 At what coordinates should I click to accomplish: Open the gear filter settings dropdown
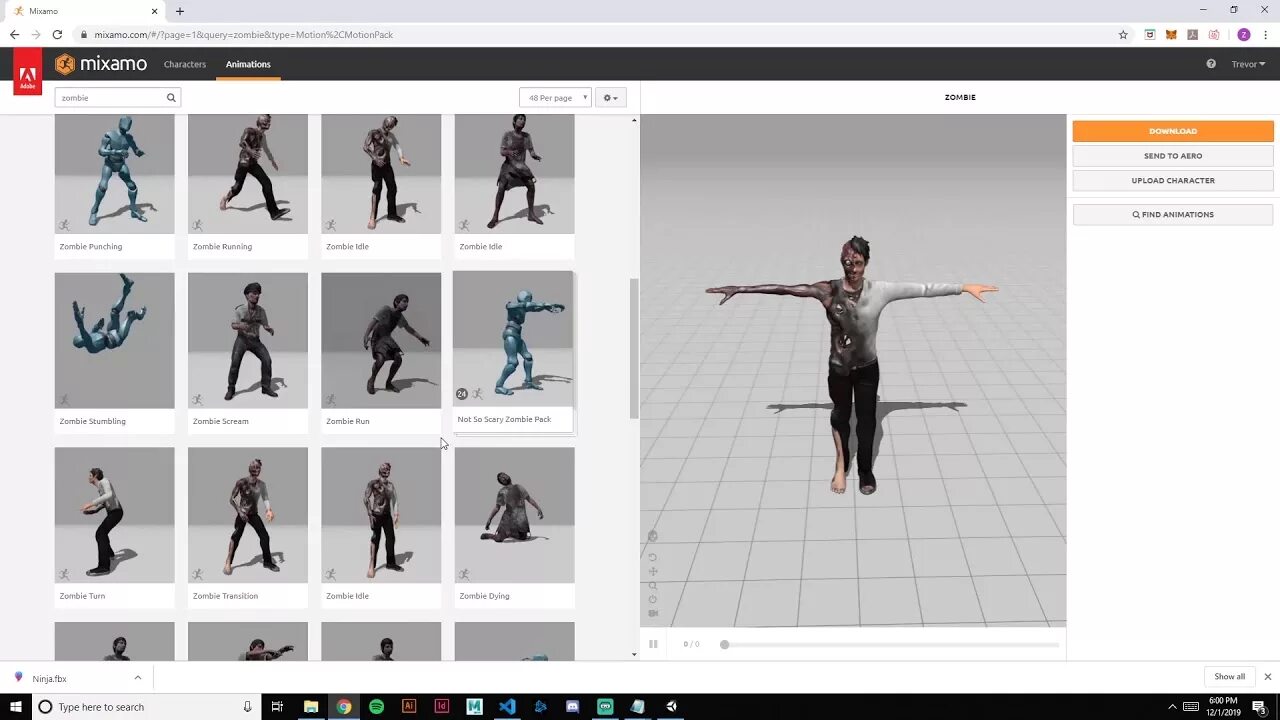click(610, 98)
